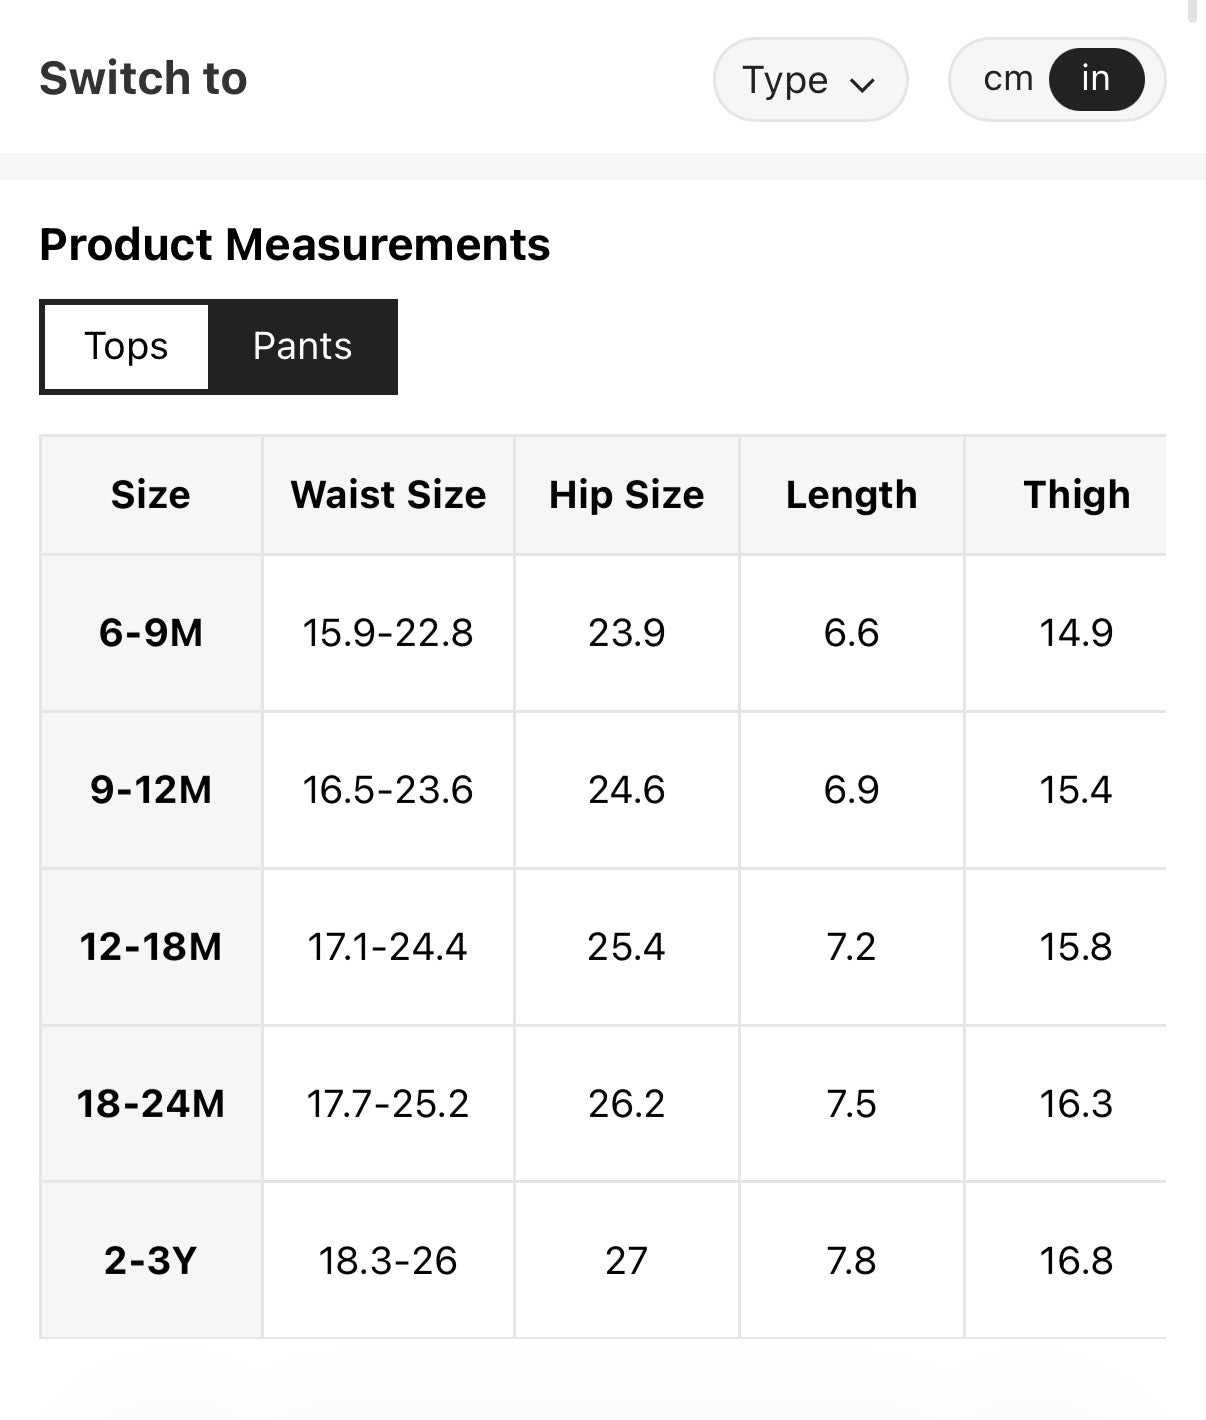Click the Thigh column header

[x=1076, y=494]
